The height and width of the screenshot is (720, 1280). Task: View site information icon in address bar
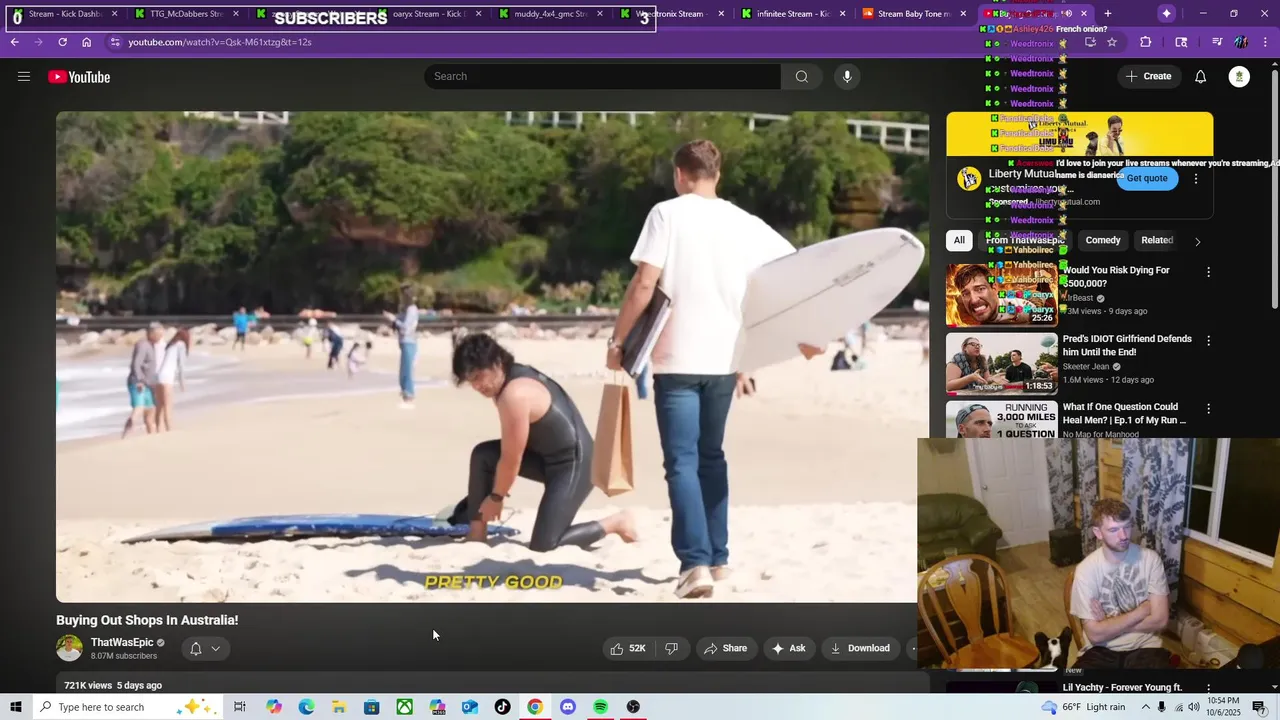(x=115, y=42)
